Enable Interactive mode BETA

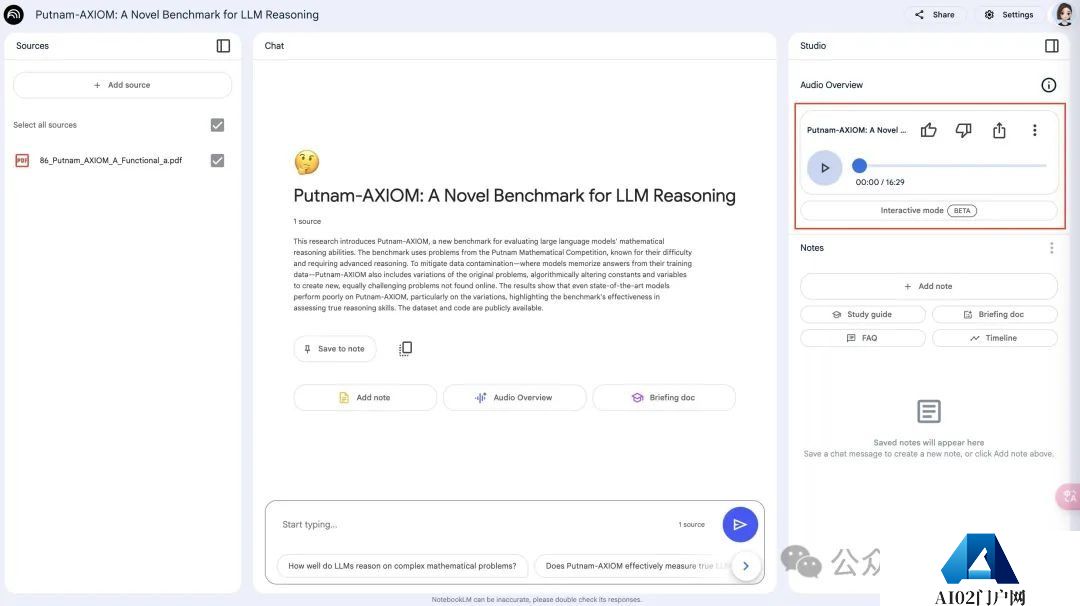(928, 211)
